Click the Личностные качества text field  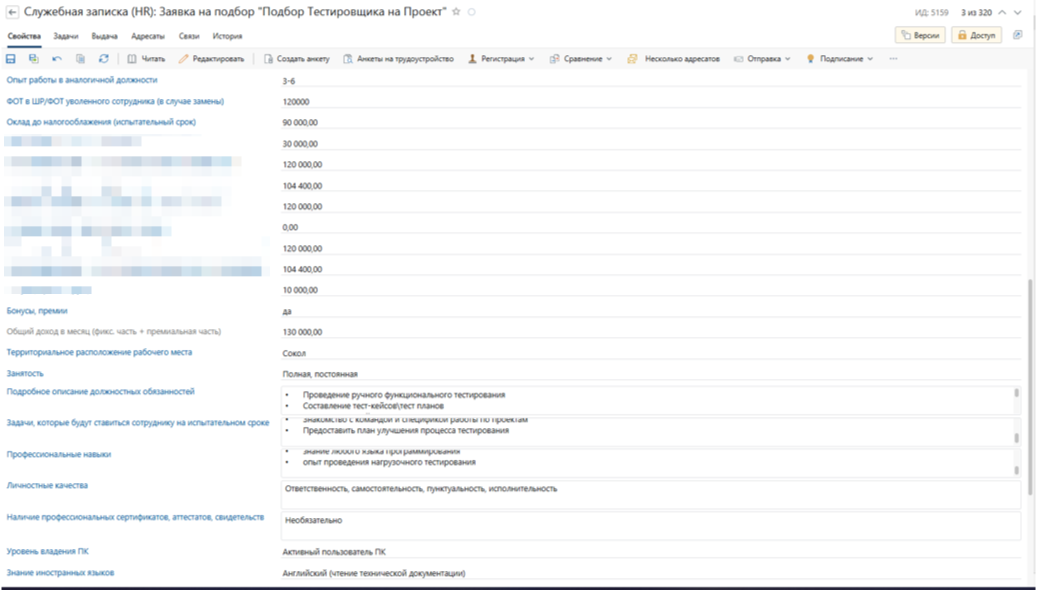coord(650,493)
